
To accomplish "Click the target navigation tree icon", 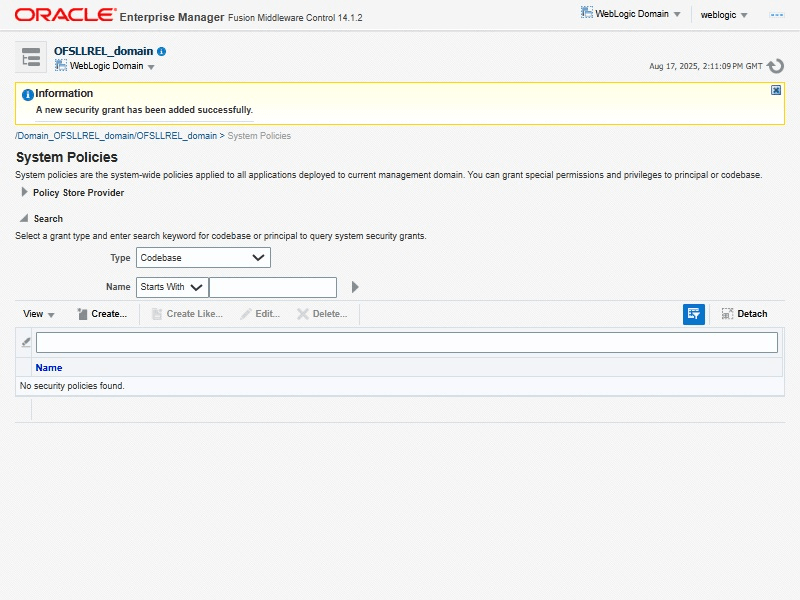I will 31,57.
